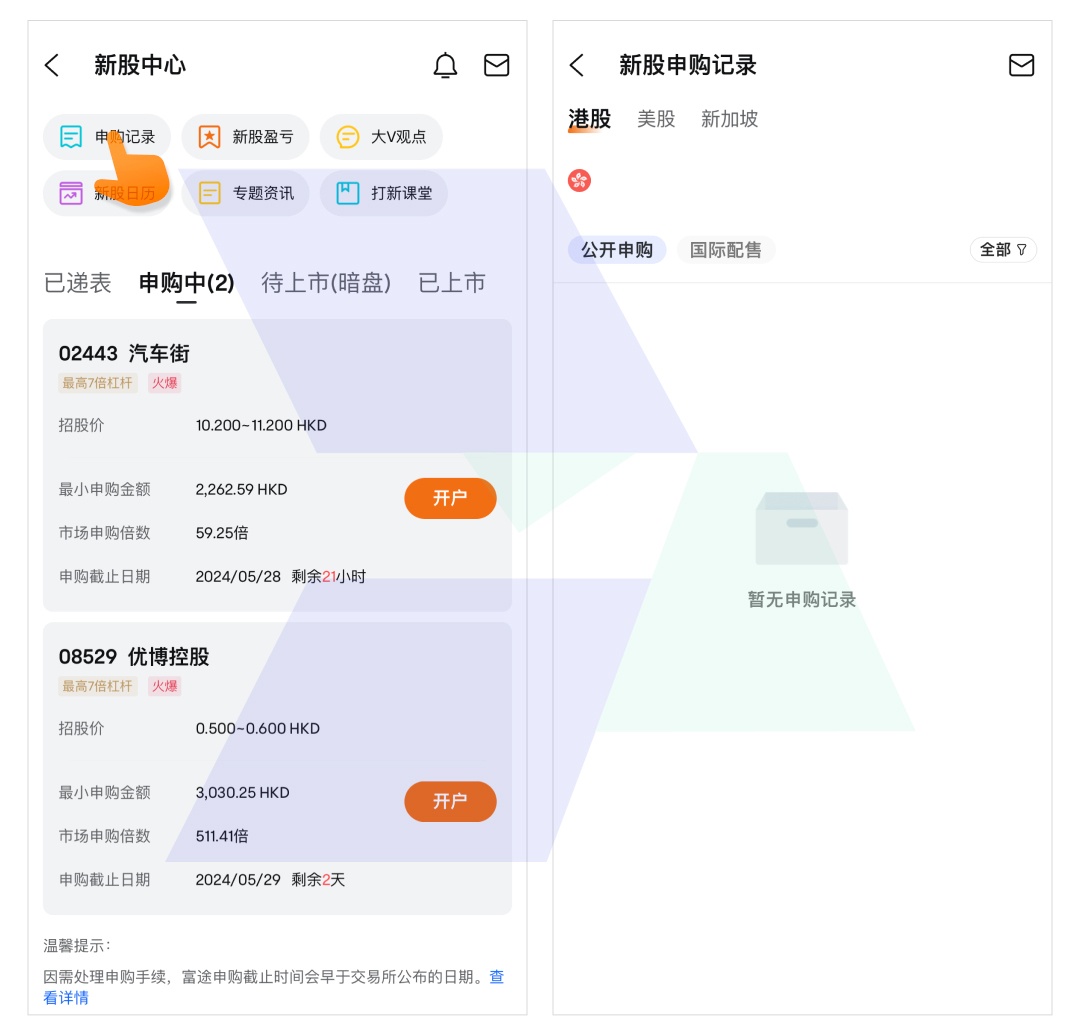This screenshot has width=1080, height=1036.
Task: Click the 大V观点 chat bubble icon
Action: pyautogui.click(x=348, y=136)
